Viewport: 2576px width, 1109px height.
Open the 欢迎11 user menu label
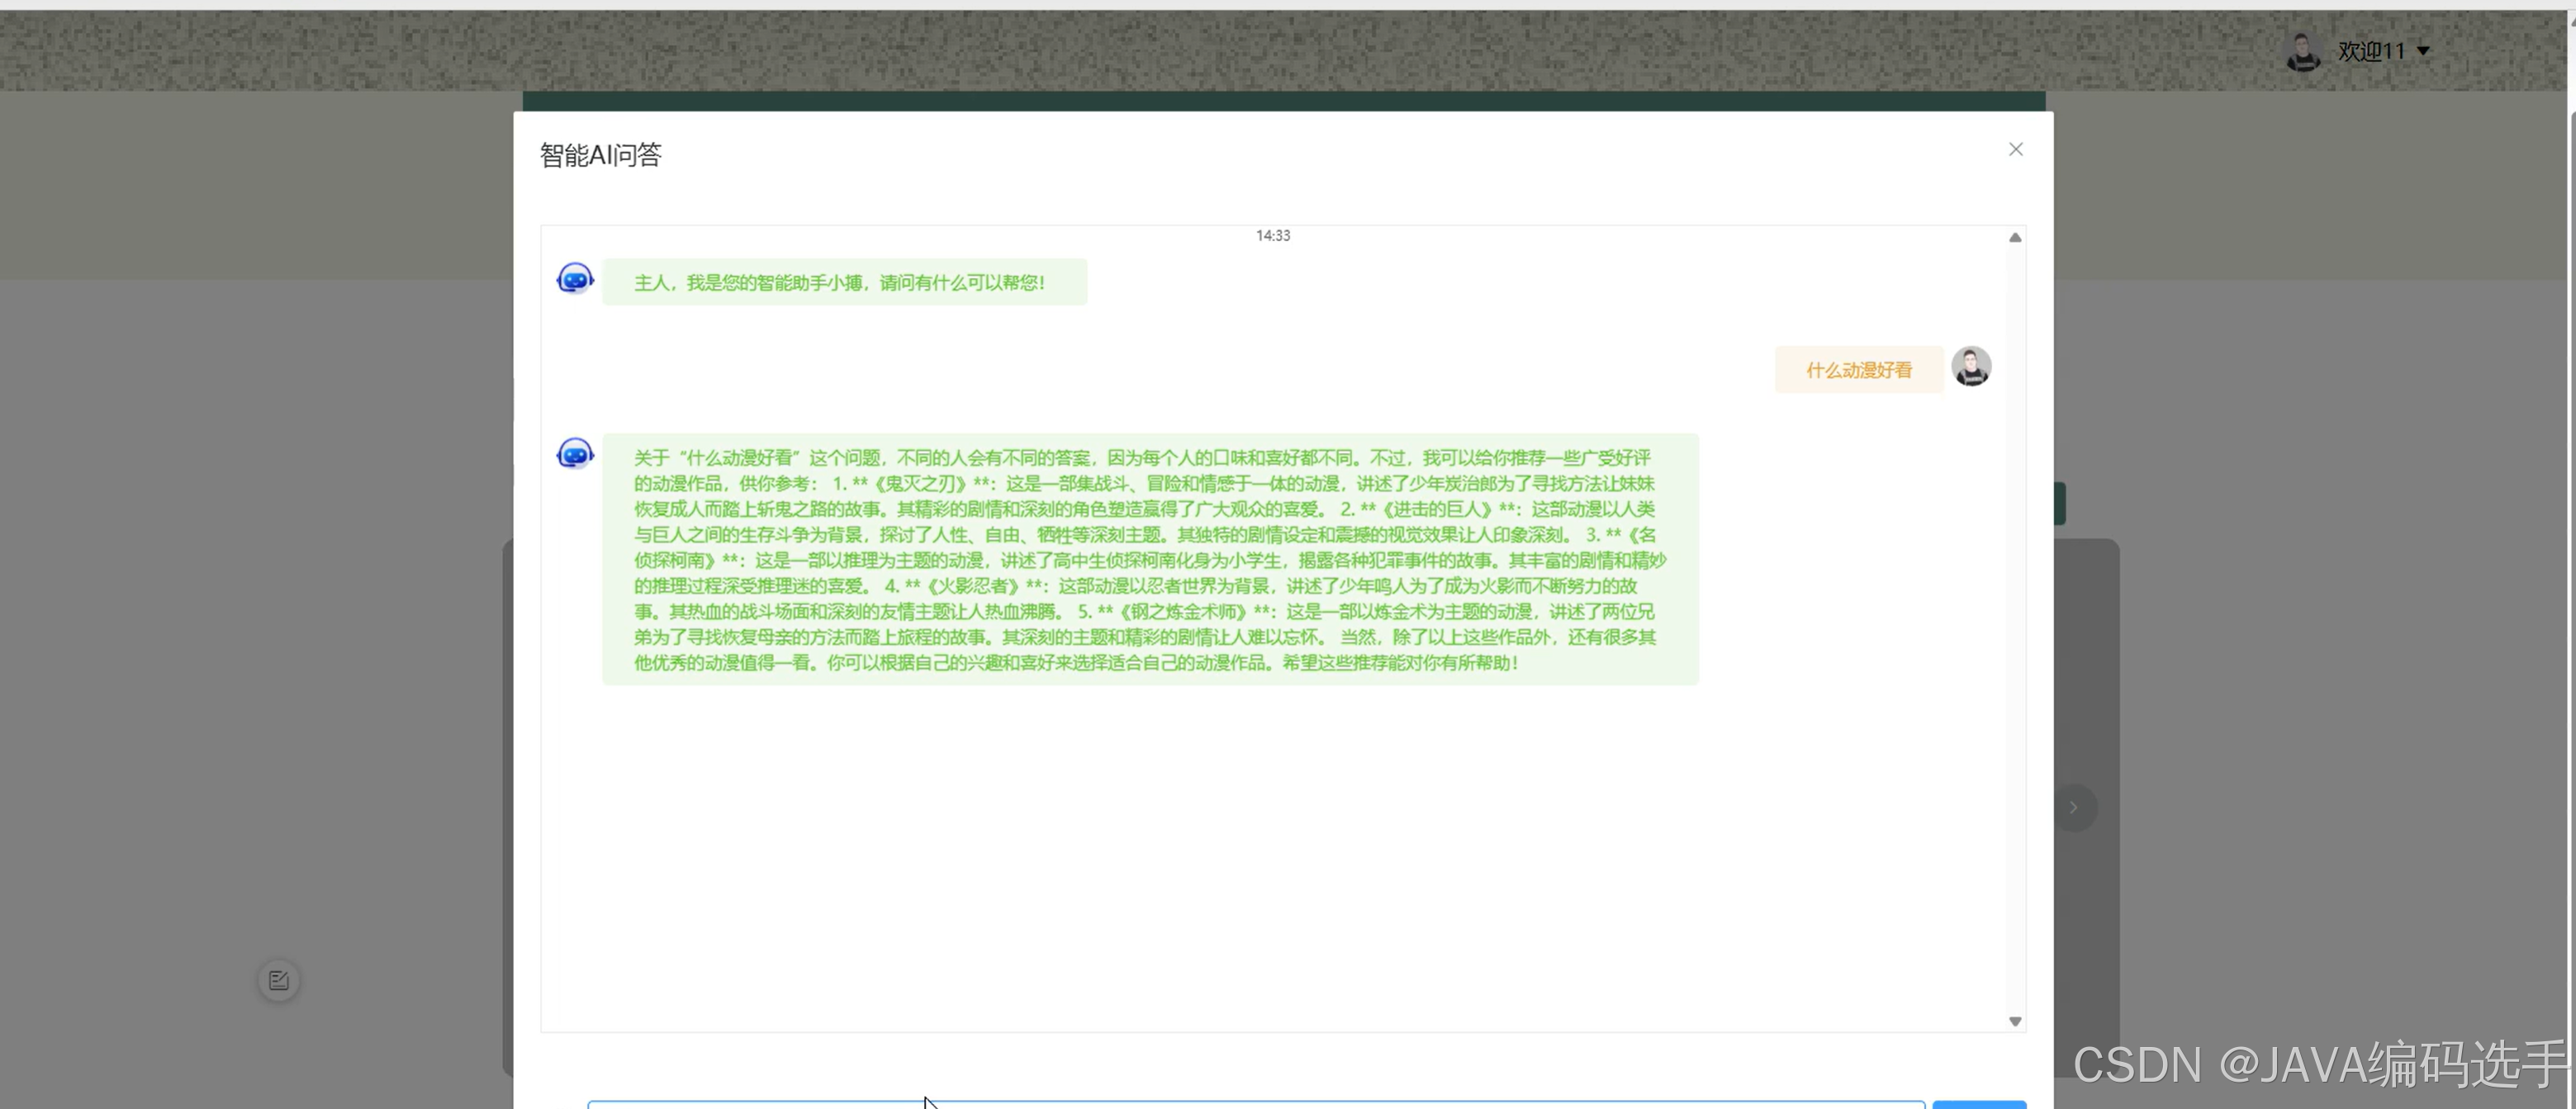click(2370, 51)
